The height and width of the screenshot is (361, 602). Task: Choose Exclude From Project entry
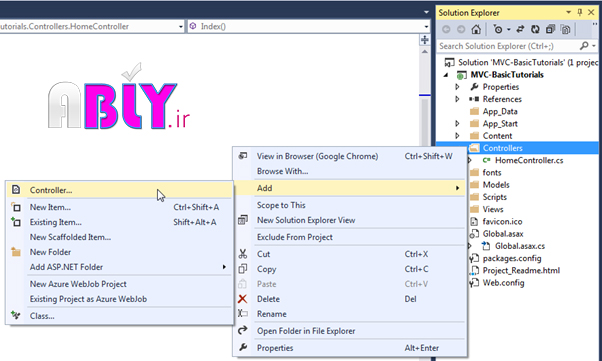350,237
